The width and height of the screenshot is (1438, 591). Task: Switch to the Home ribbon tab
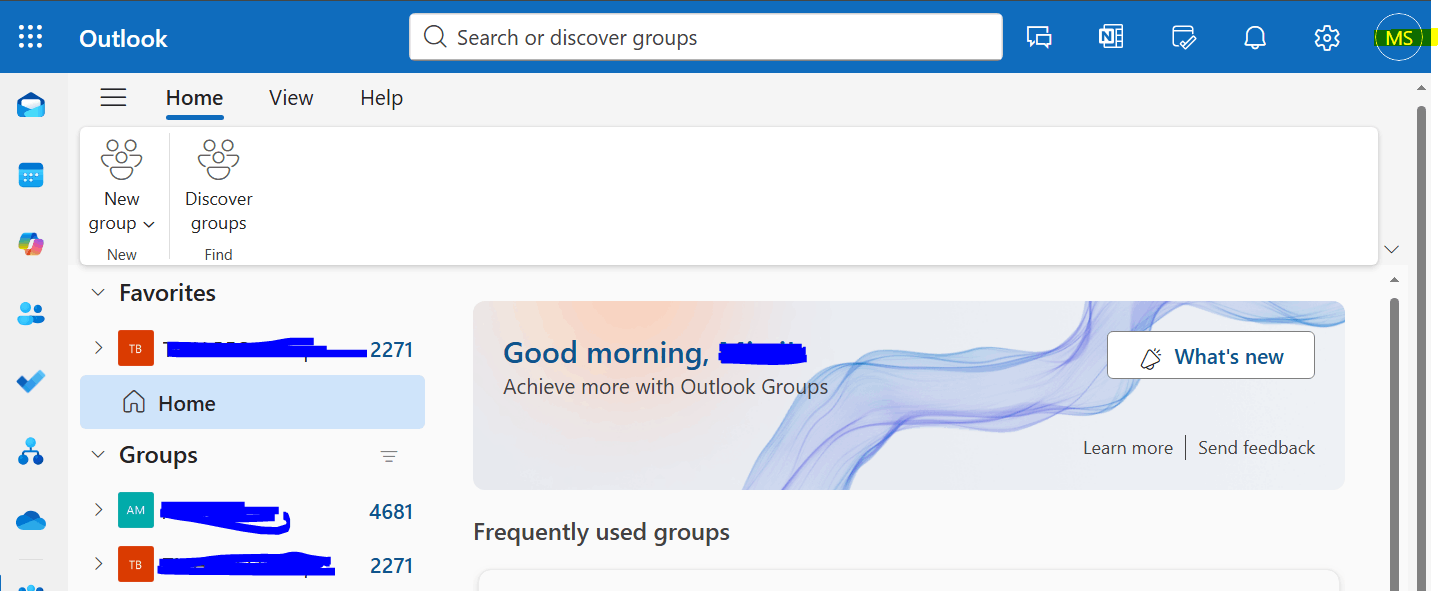pos(194,98)
